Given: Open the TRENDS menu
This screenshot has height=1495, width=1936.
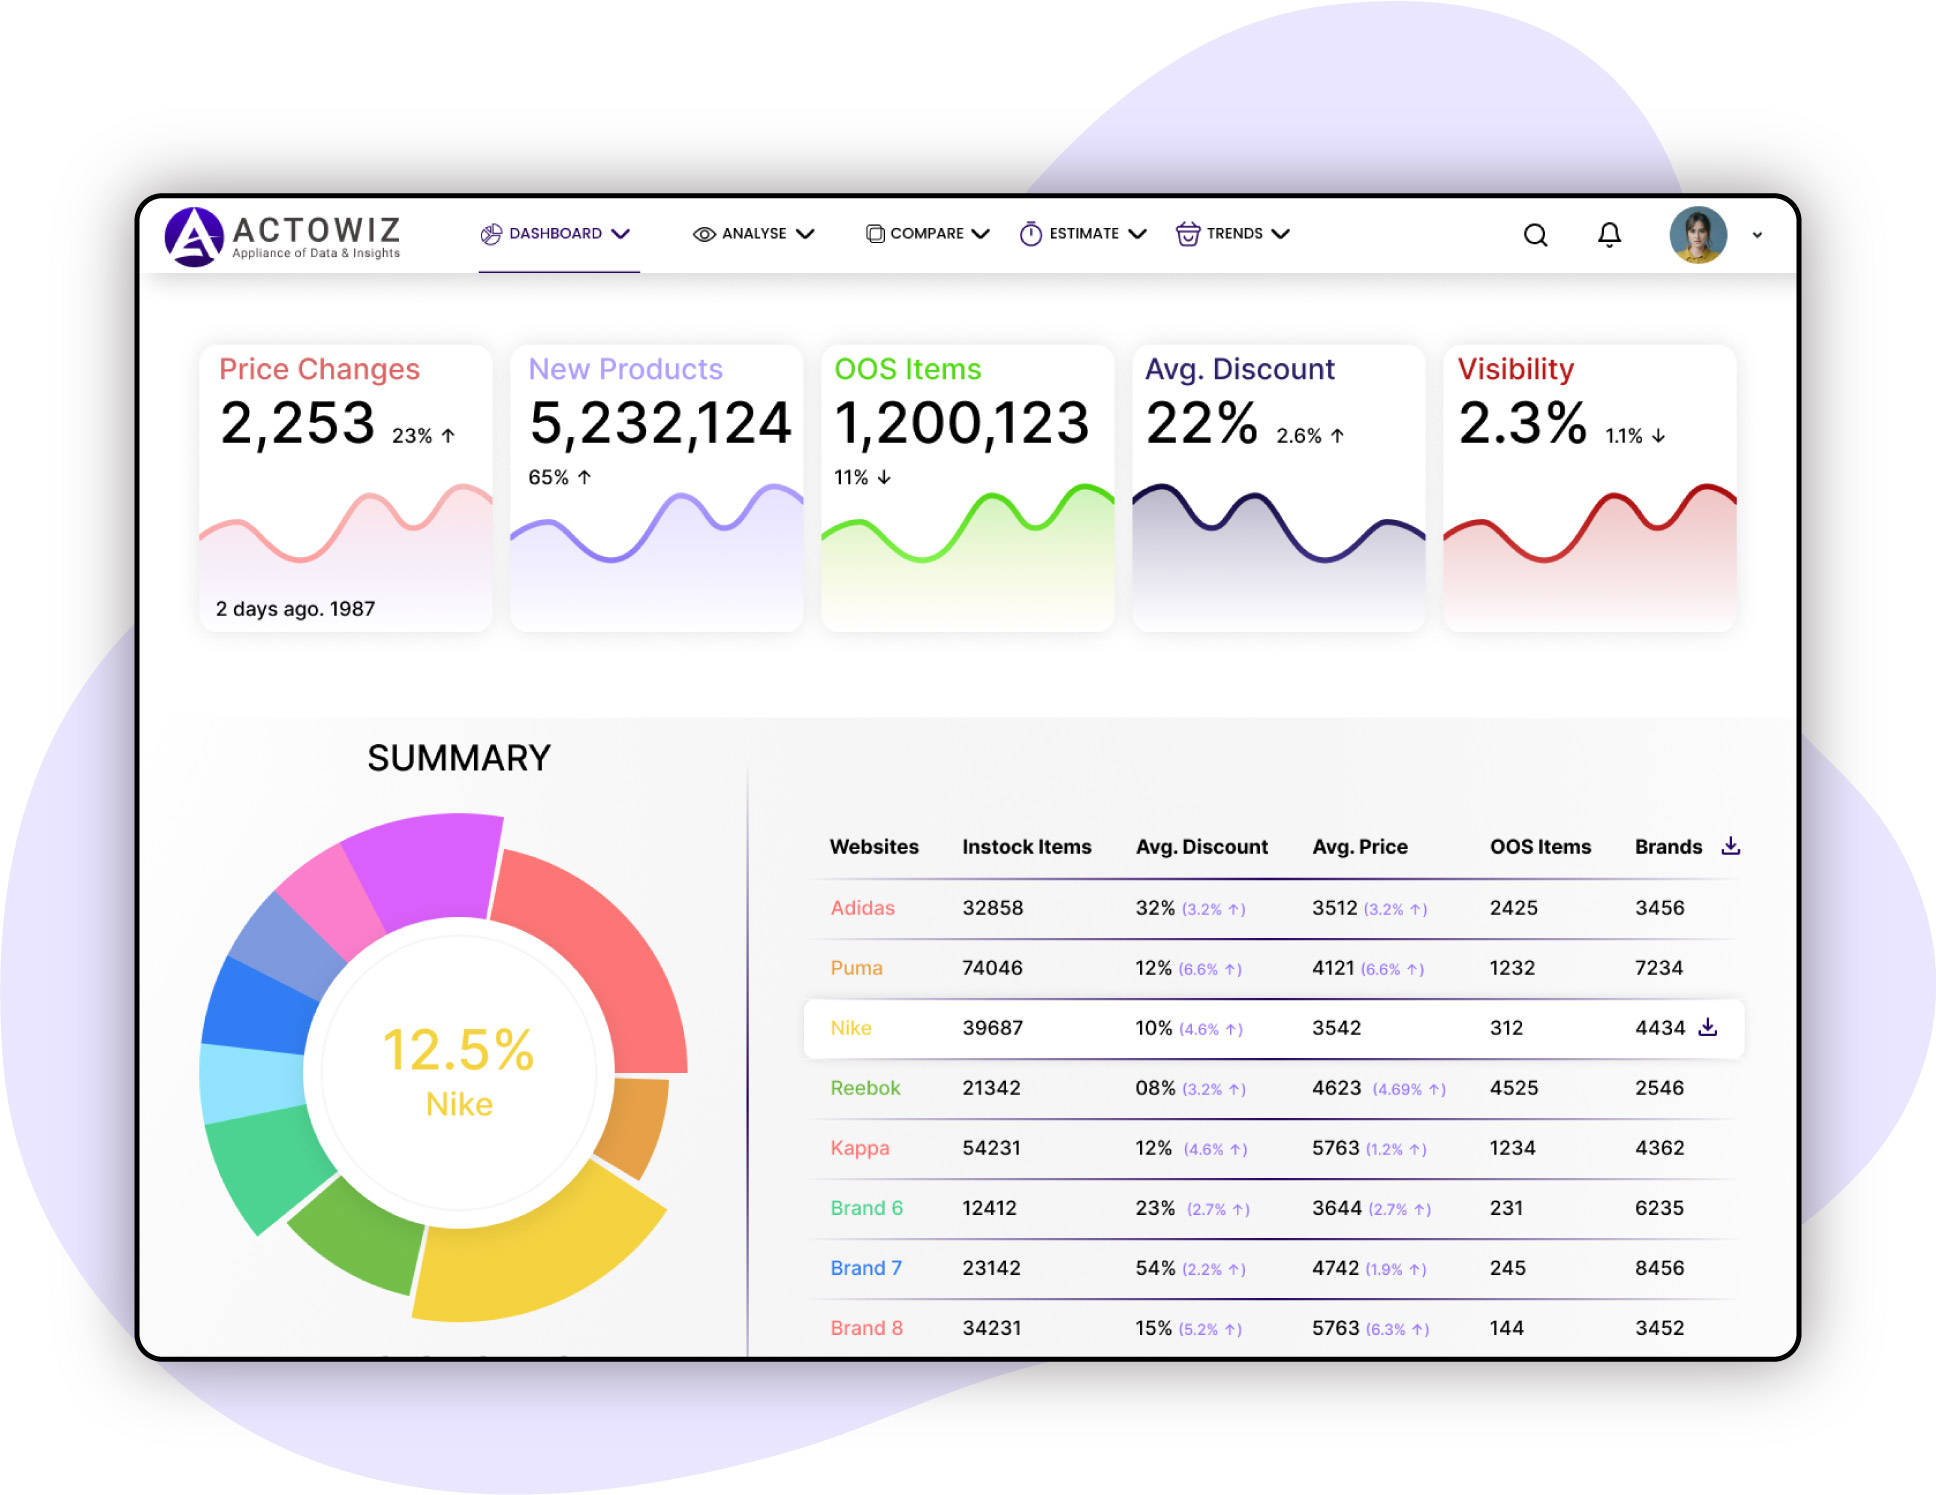Looking at the screenshot, I should [x=1234, y=234].
